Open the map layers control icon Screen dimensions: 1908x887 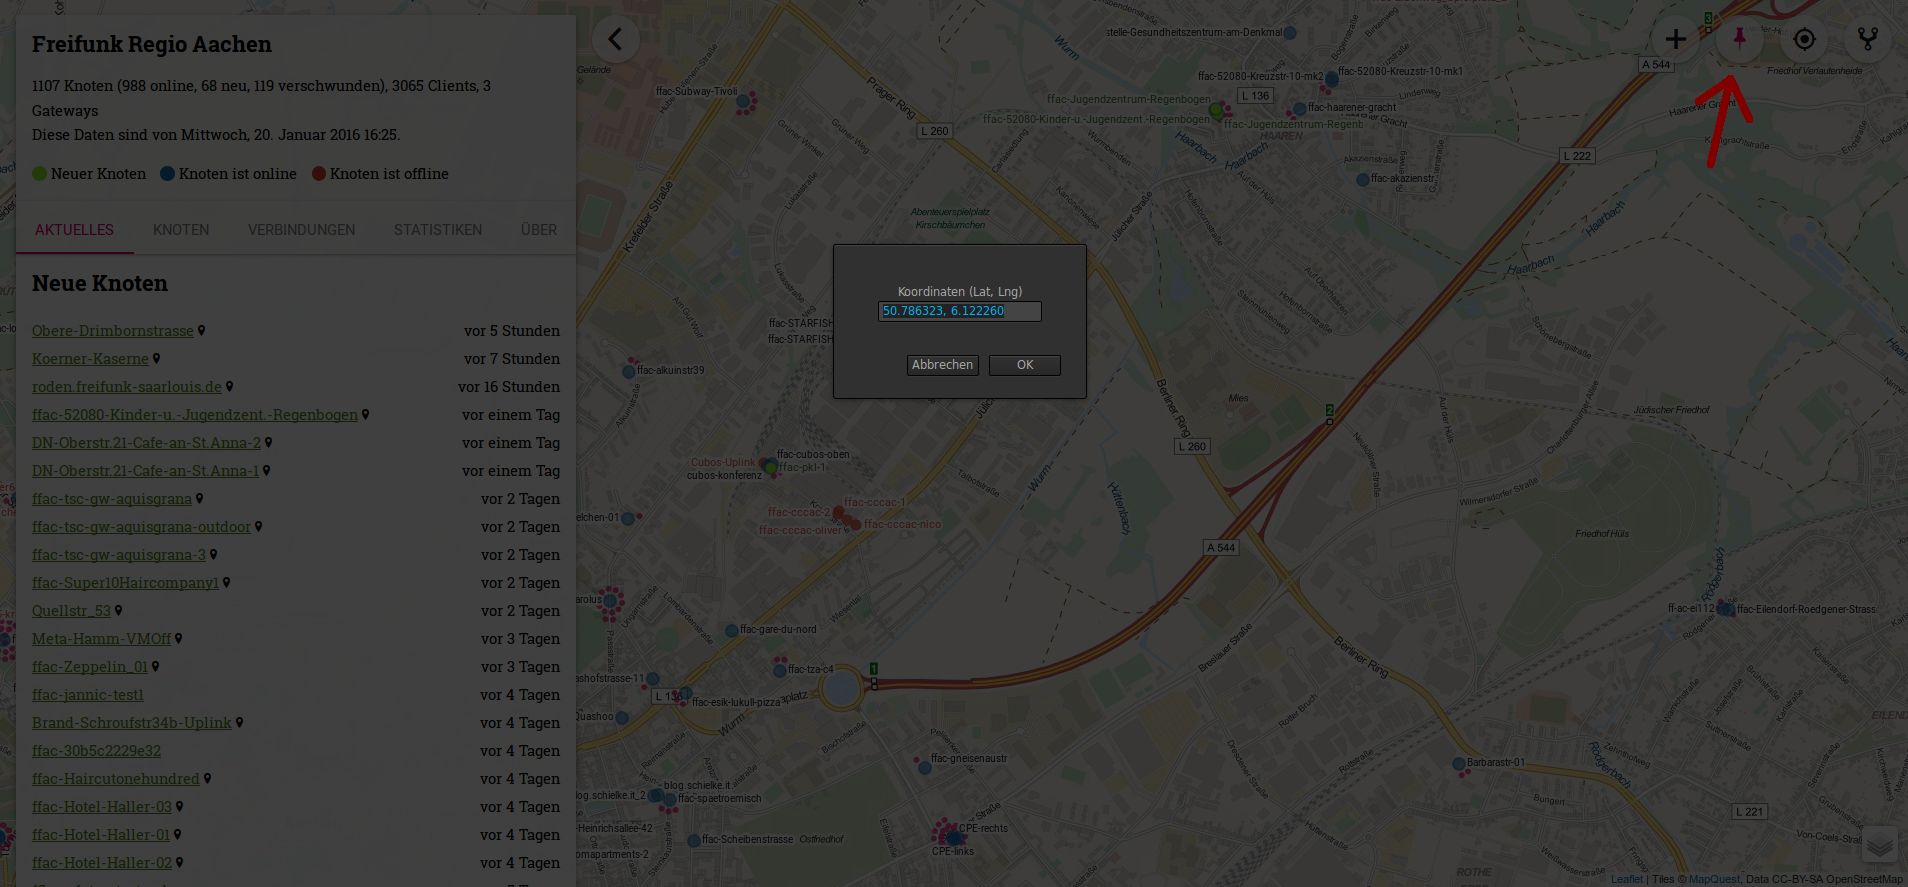1879,845
